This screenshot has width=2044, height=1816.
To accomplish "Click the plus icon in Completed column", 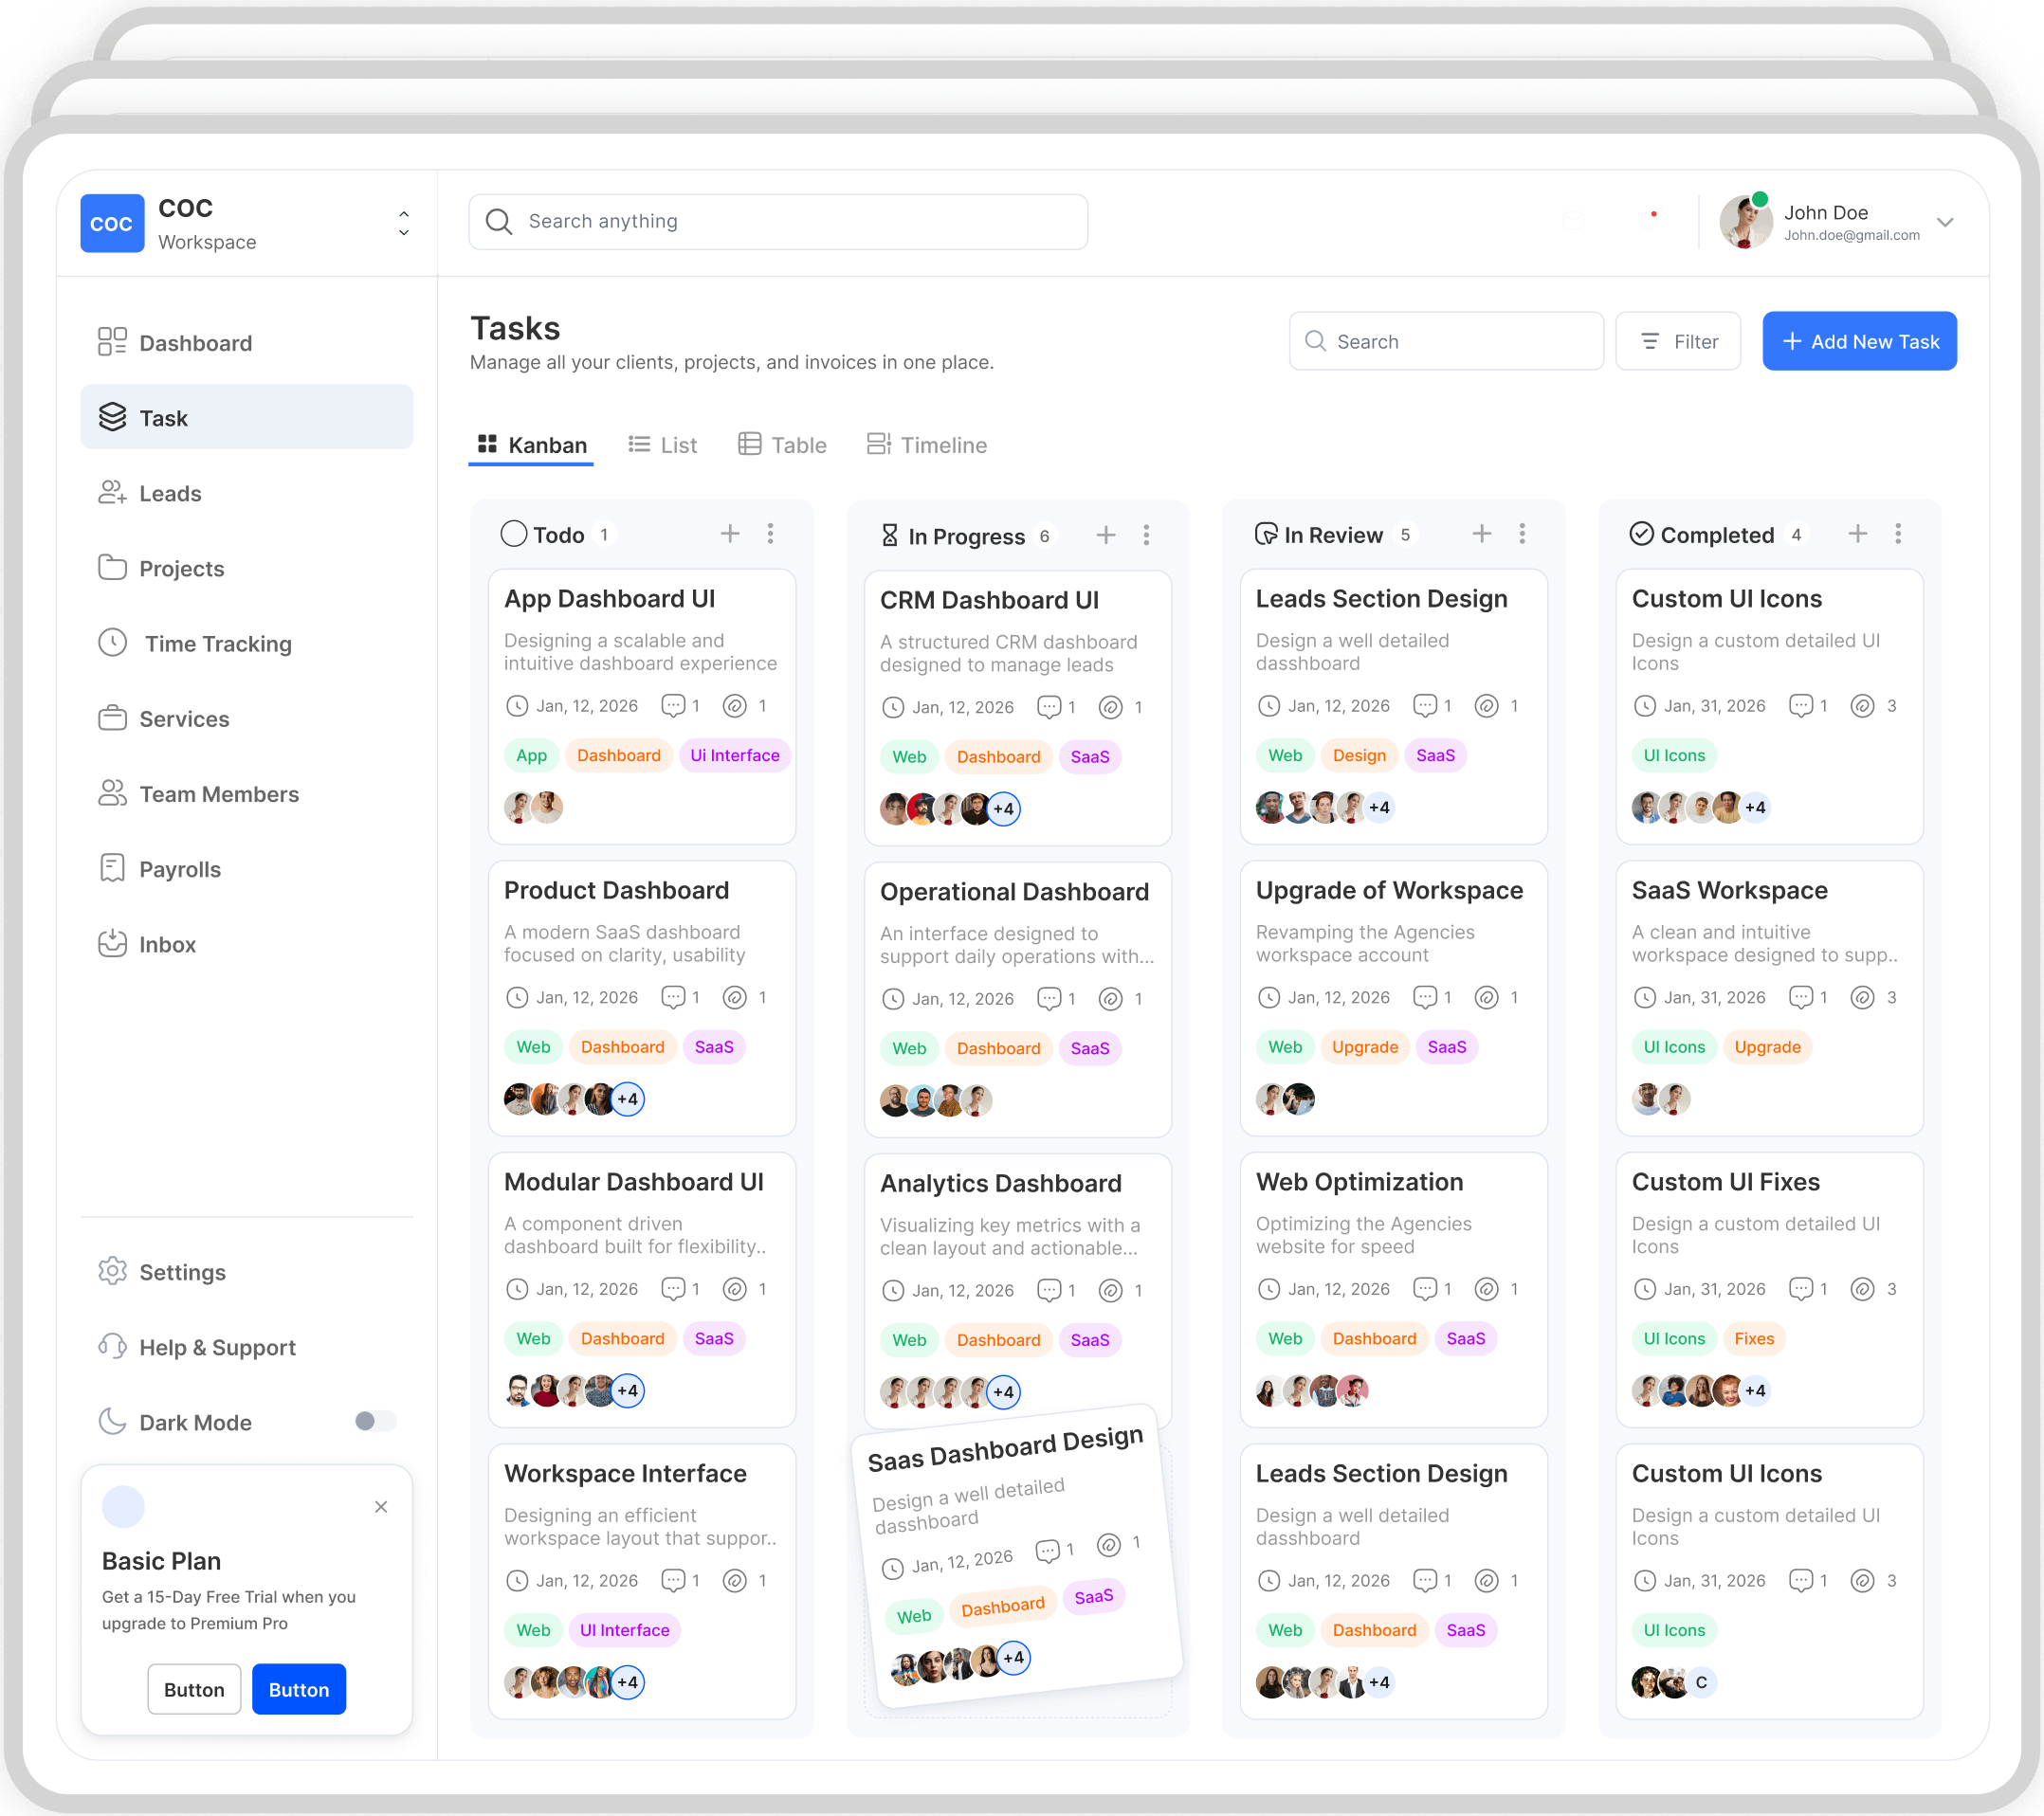I will click(1857, 534).
